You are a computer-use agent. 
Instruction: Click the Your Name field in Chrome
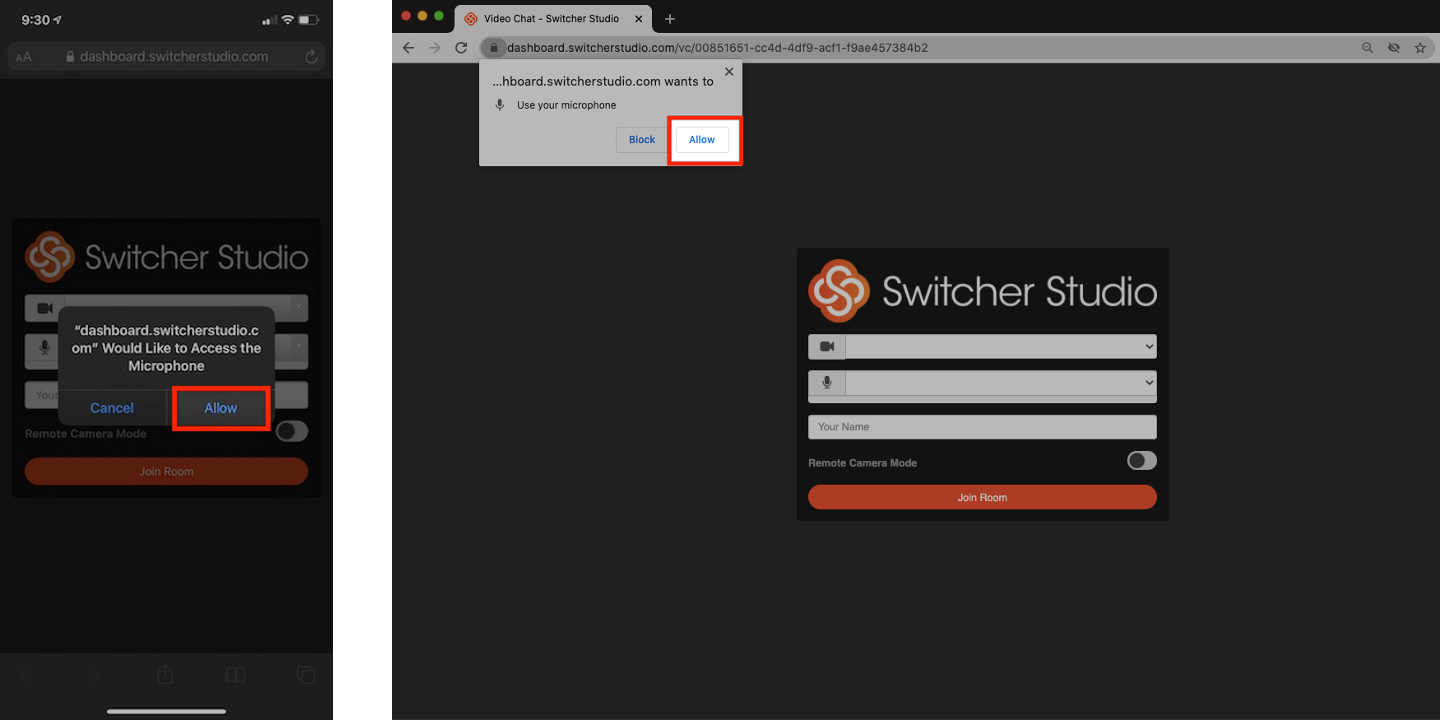point(982,427)
